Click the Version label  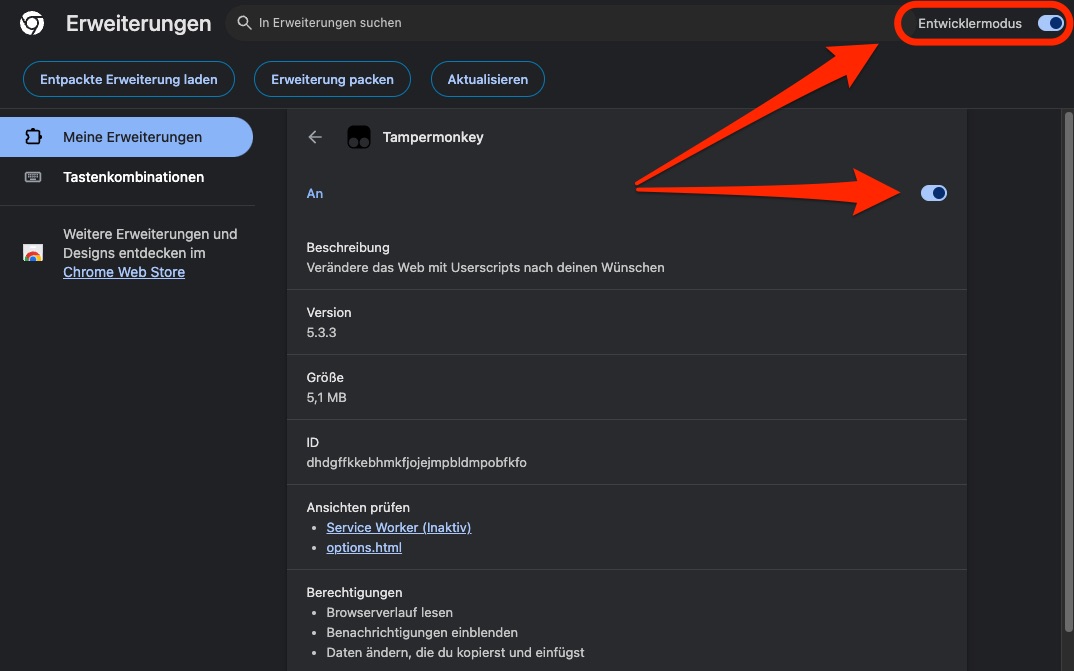329,312
